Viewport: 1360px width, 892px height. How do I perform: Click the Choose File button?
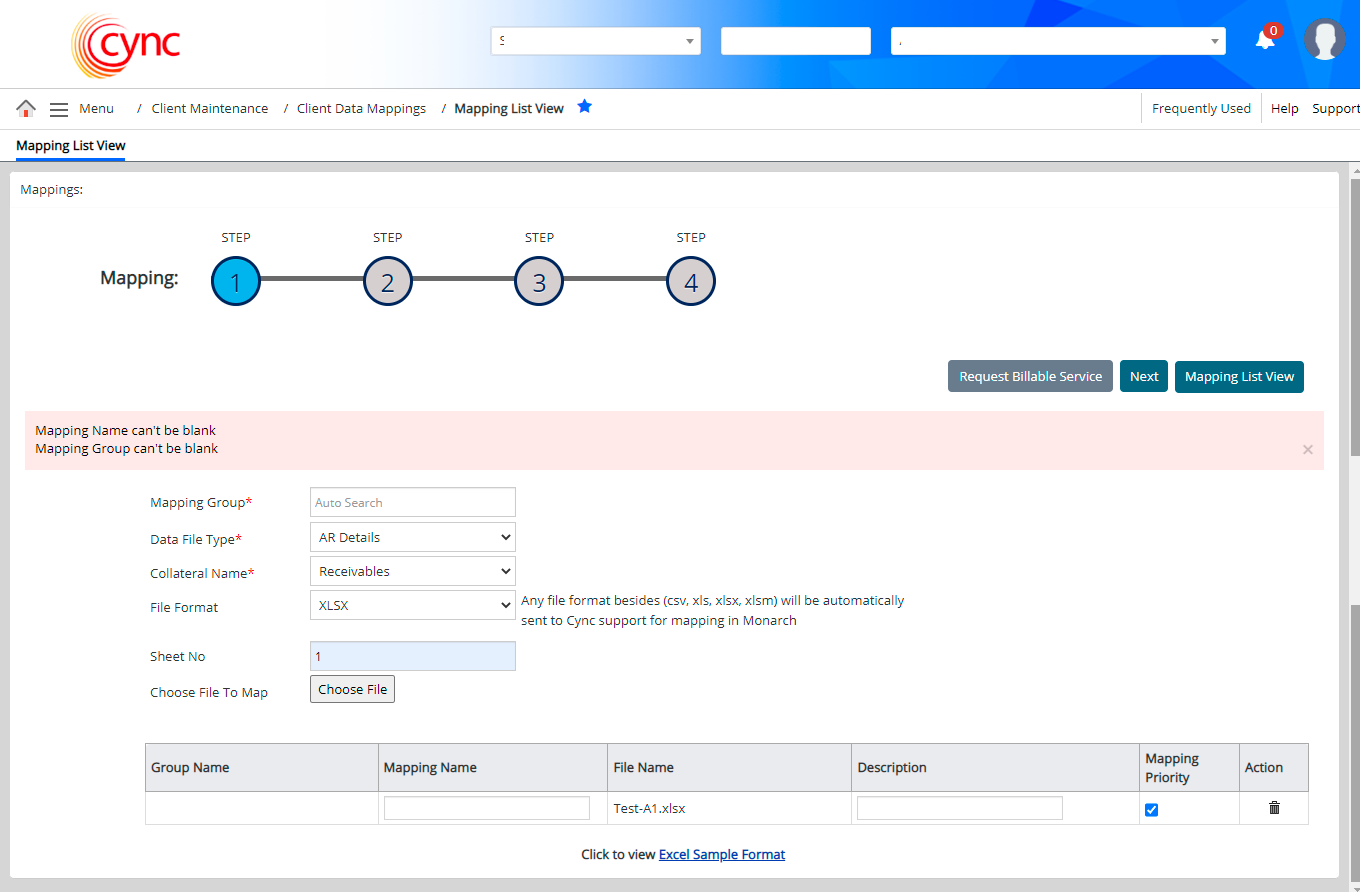pos(352,689)
